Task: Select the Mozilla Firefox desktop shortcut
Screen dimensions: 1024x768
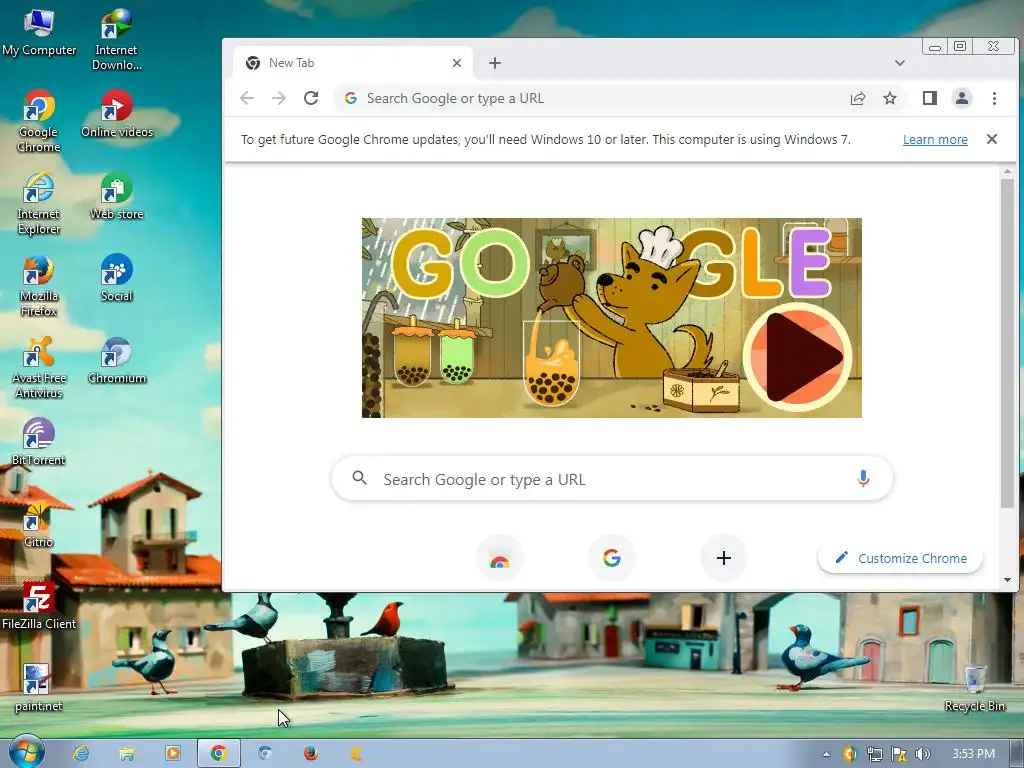Action: [39, 286]
